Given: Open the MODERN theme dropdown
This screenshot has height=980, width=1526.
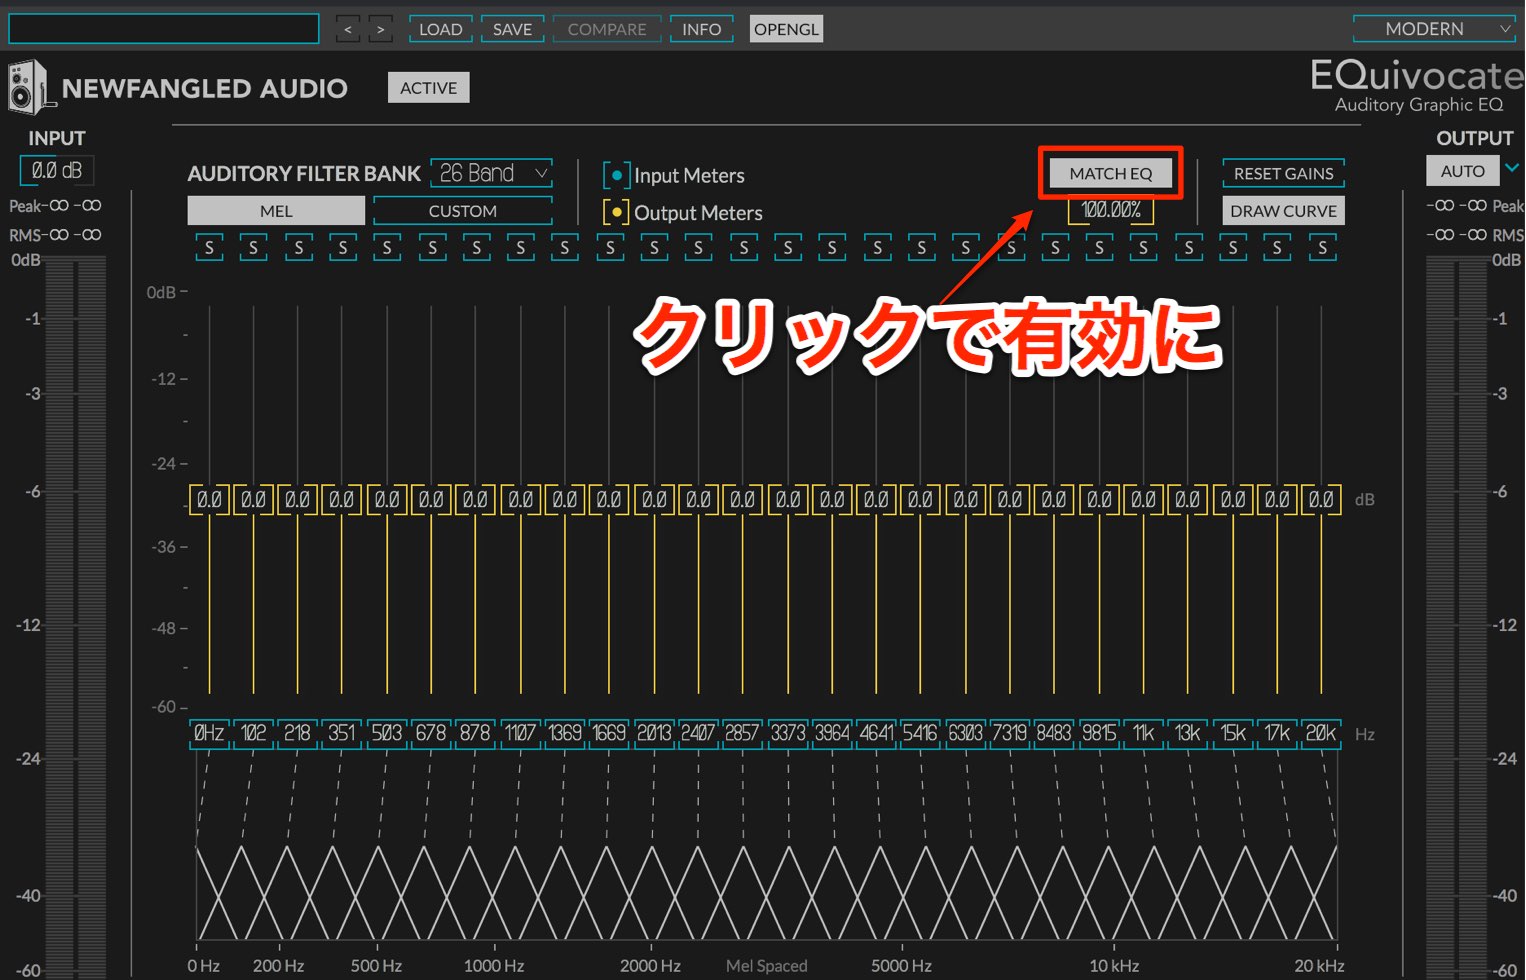Looking at the screenshot, I should tap(1434, 29).
